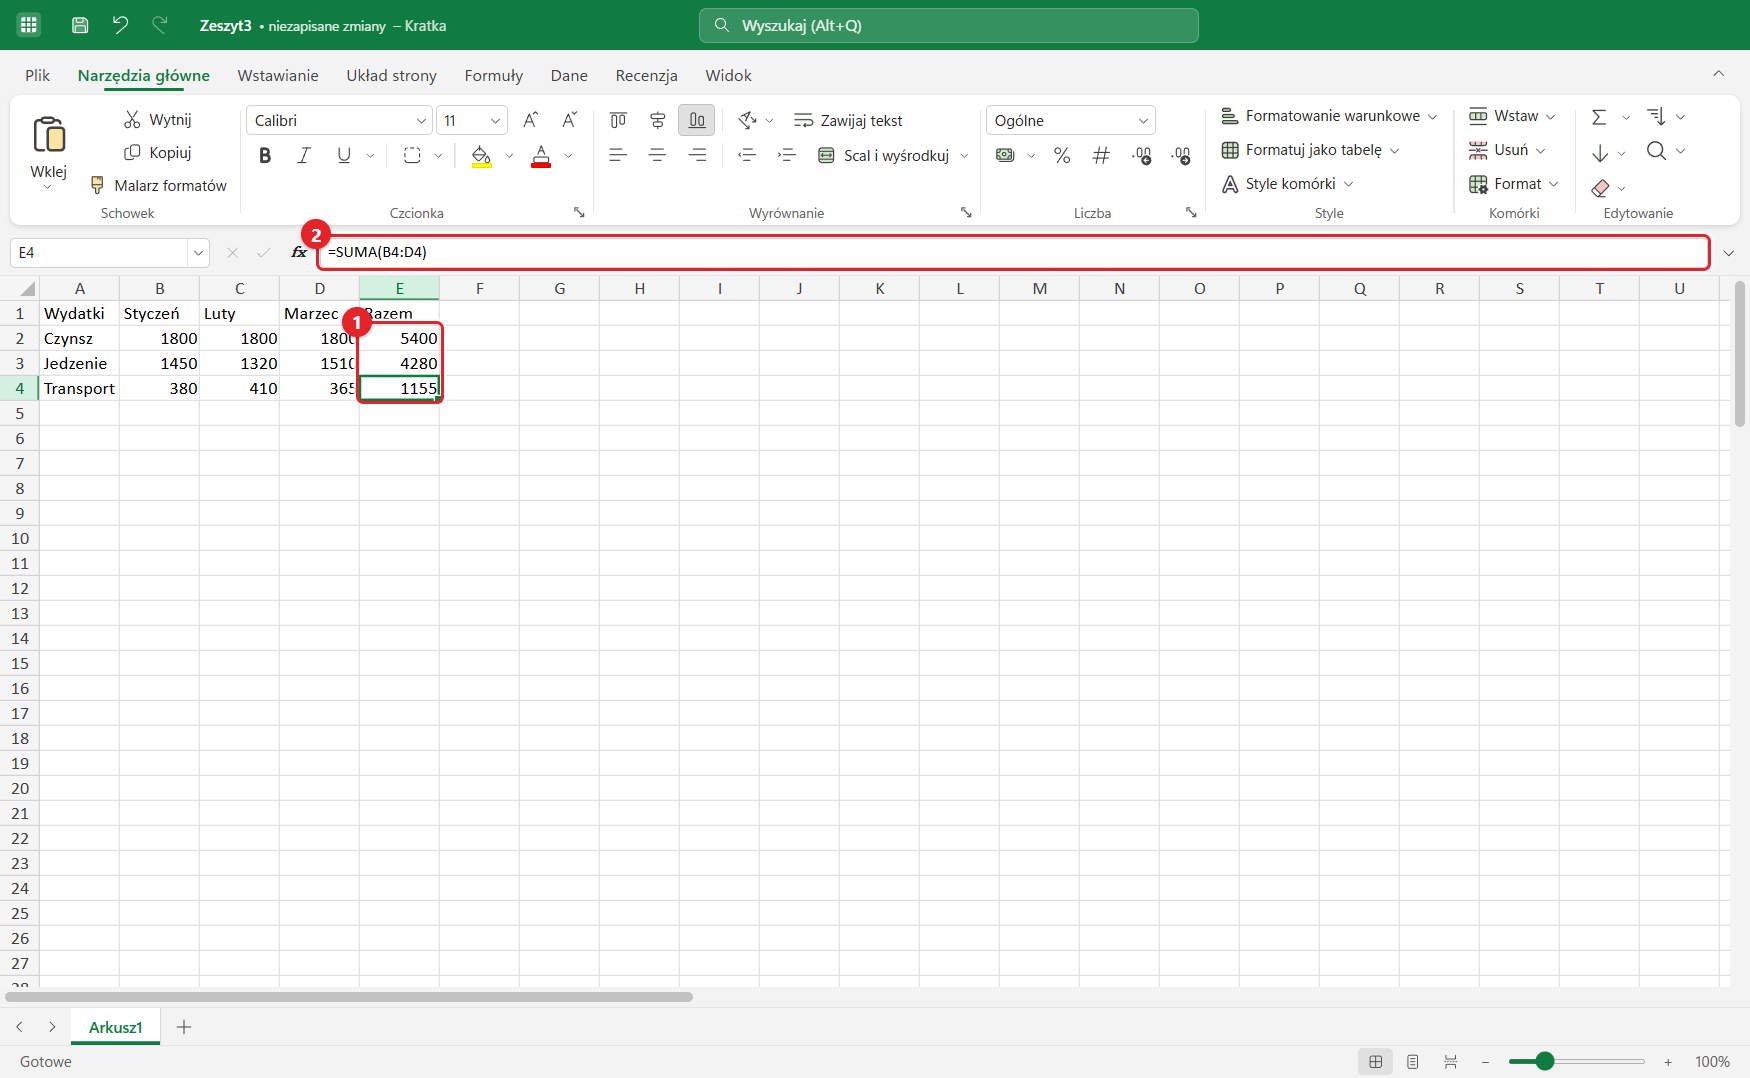Toggle bold formatting
Screen dimensions: 1750x1078
[265, 155]
